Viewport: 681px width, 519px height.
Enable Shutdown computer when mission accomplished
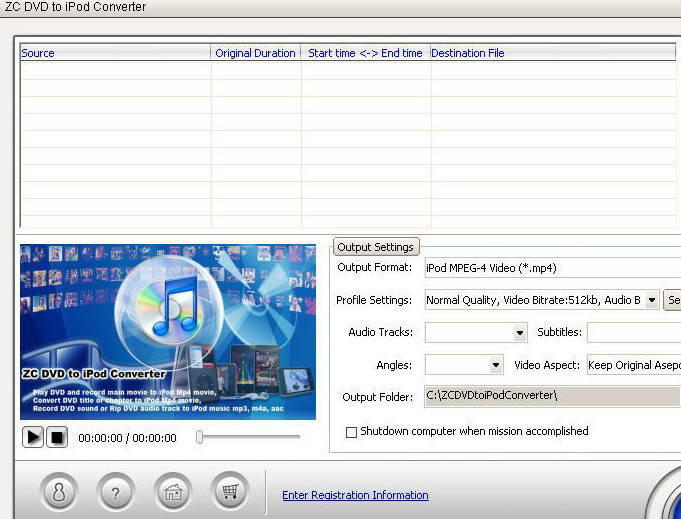pyautogui.click(x=351, y=432)
